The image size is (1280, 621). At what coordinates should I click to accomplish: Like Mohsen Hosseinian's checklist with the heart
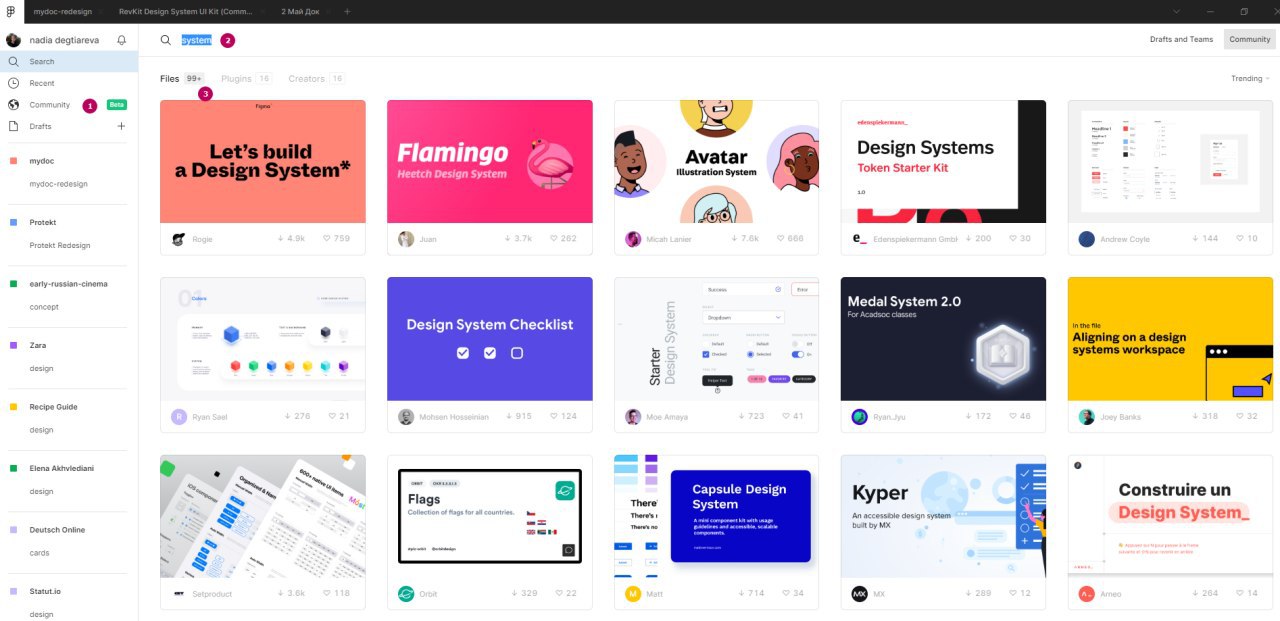tap(553, 417)
